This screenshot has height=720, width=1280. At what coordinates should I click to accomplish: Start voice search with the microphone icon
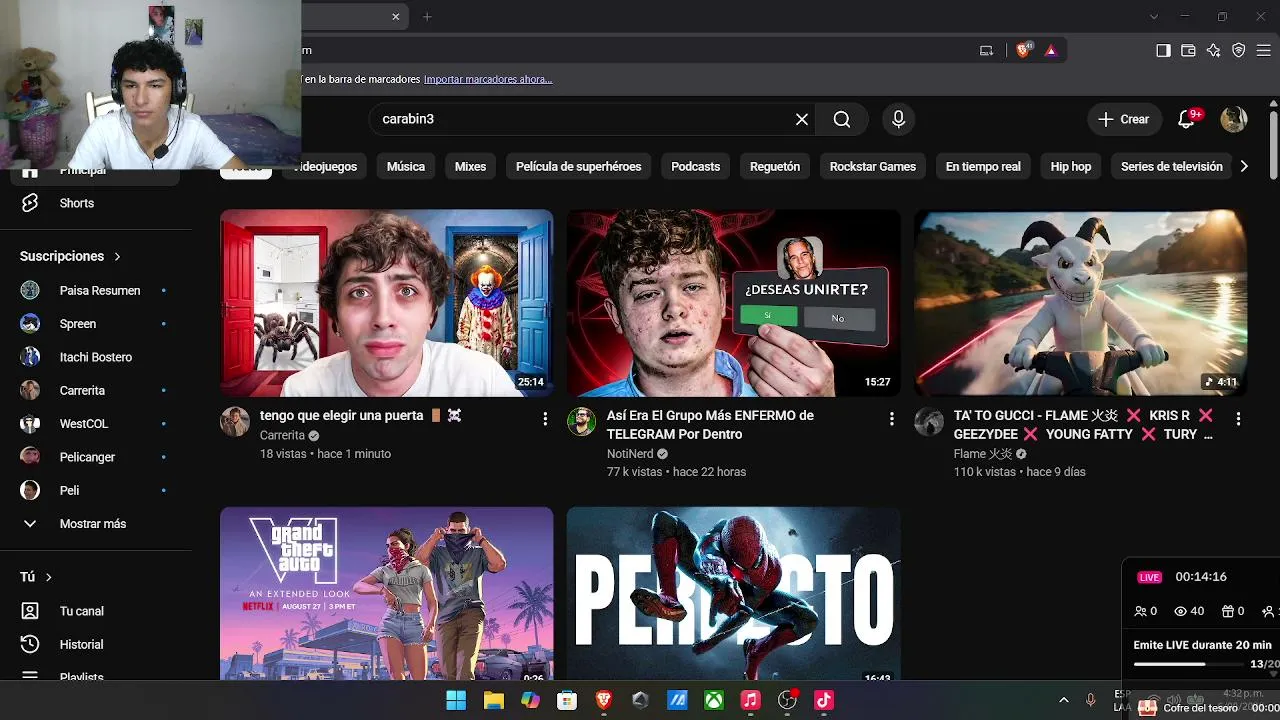point(898,119)
